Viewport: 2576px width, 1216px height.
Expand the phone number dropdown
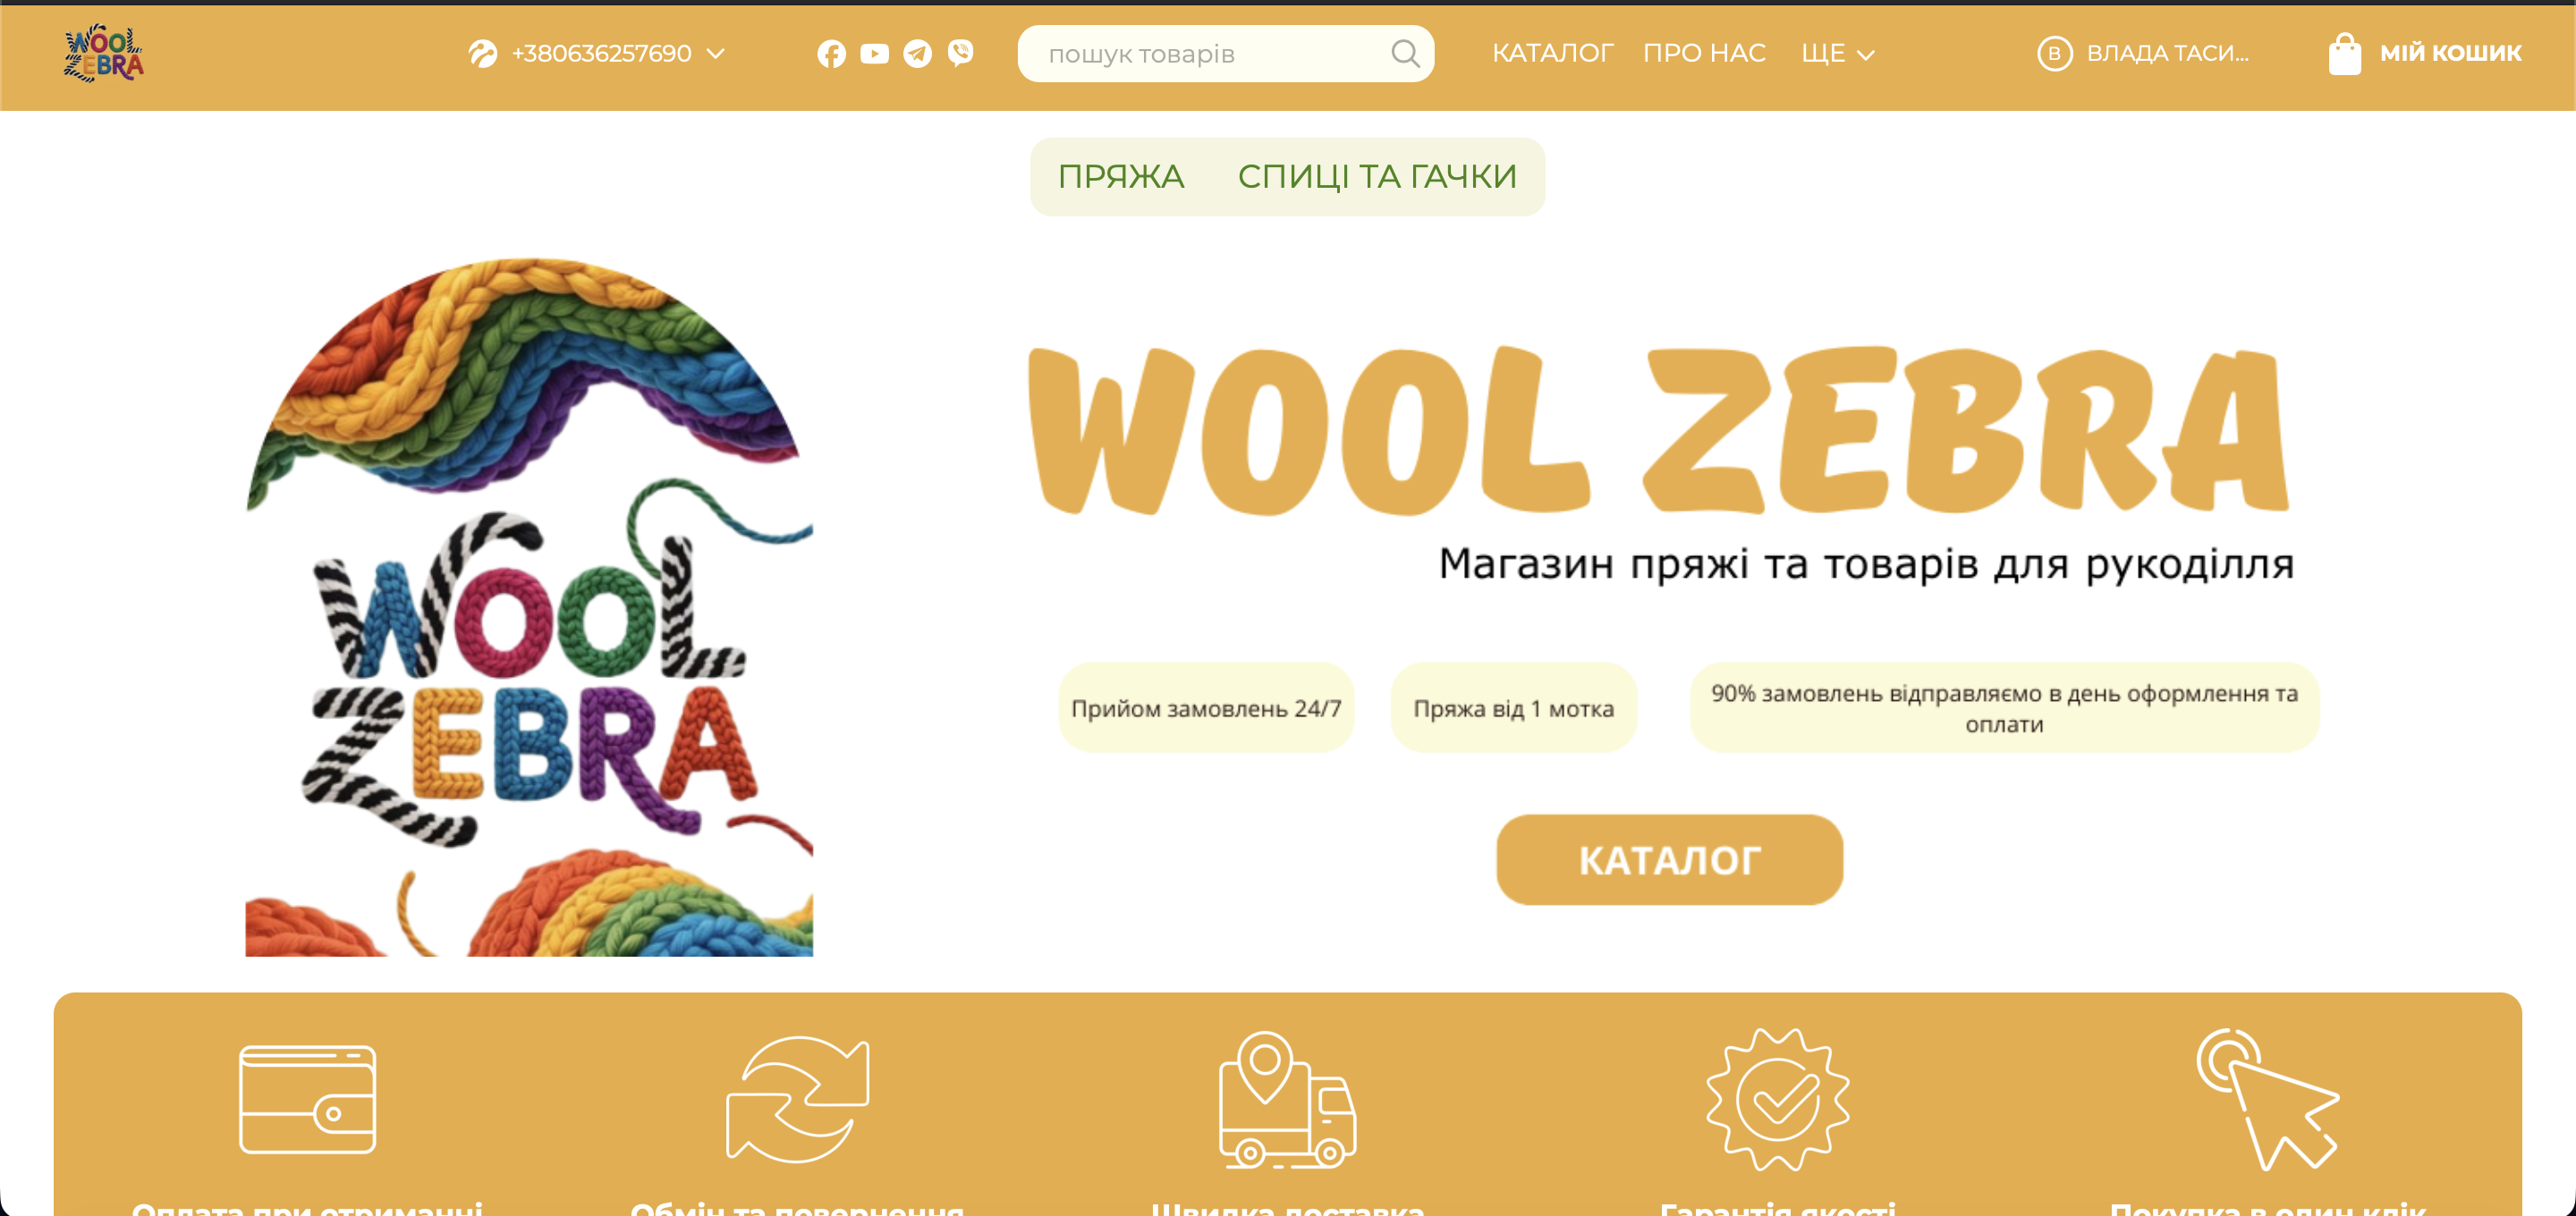[x=715, y=53]
